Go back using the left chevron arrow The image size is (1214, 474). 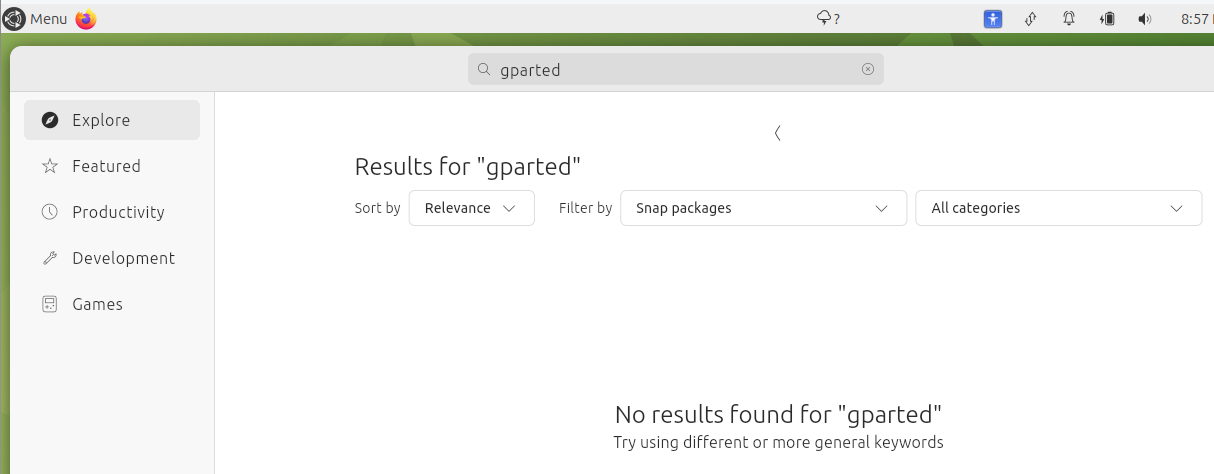click(x=777, y=133)
